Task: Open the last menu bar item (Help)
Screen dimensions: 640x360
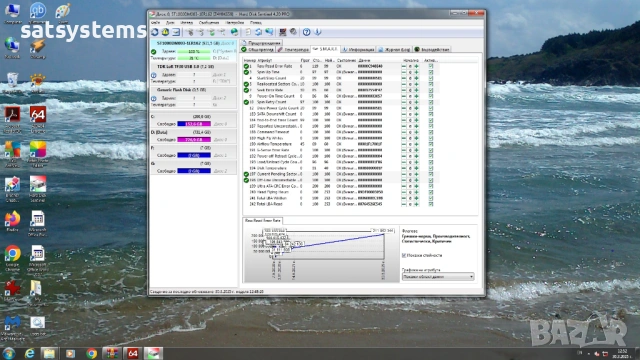Action: click(x=256, y=22)
